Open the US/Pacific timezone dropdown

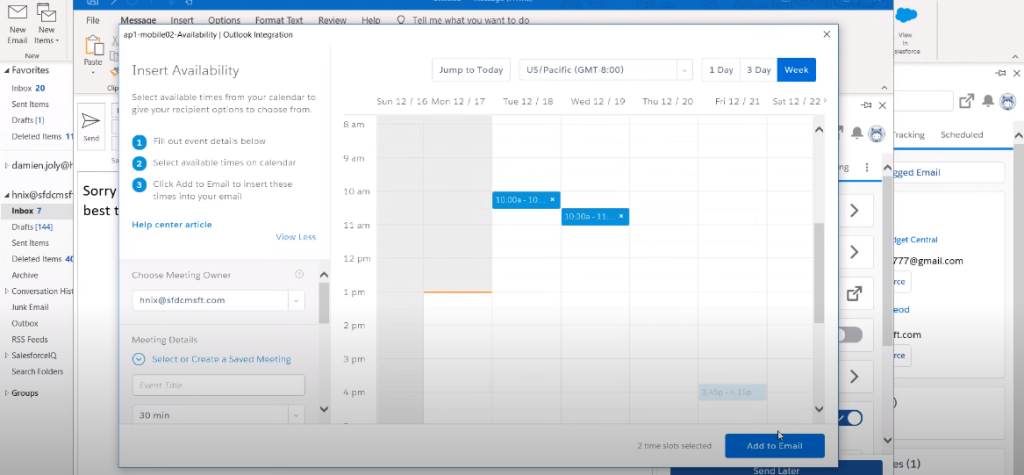pos(684,70)
